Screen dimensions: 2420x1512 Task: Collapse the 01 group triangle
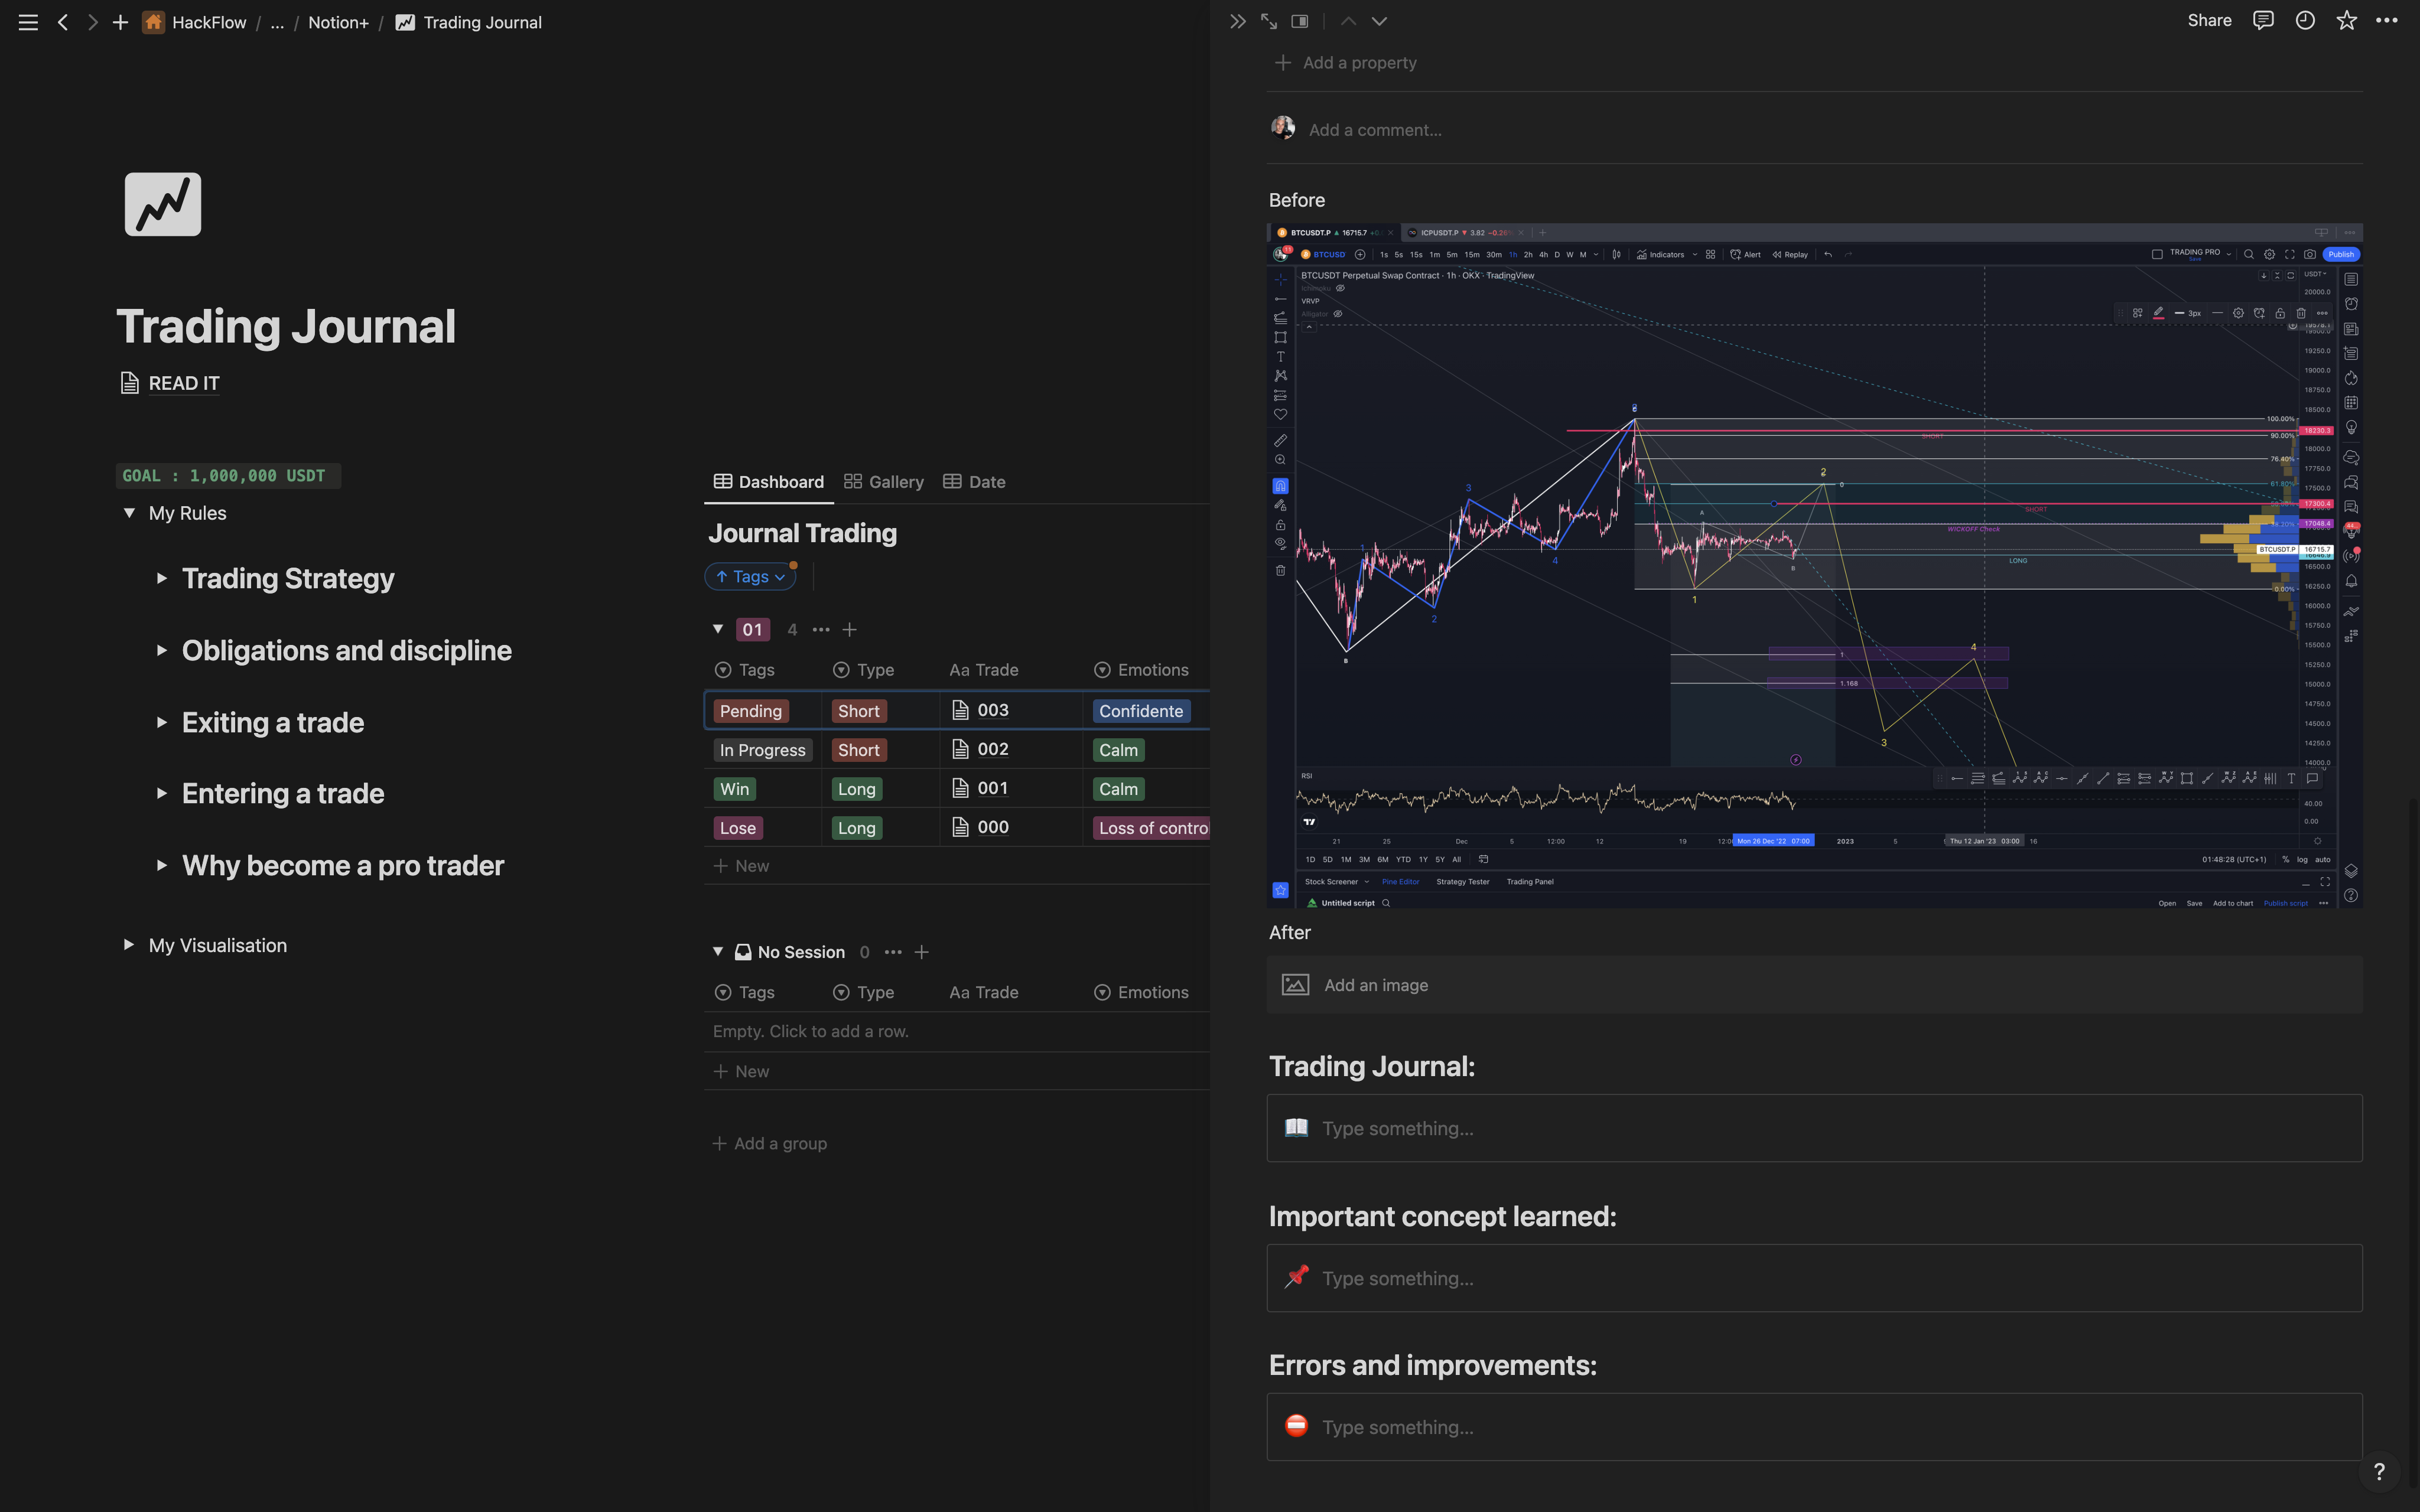[x=718, y=629]
